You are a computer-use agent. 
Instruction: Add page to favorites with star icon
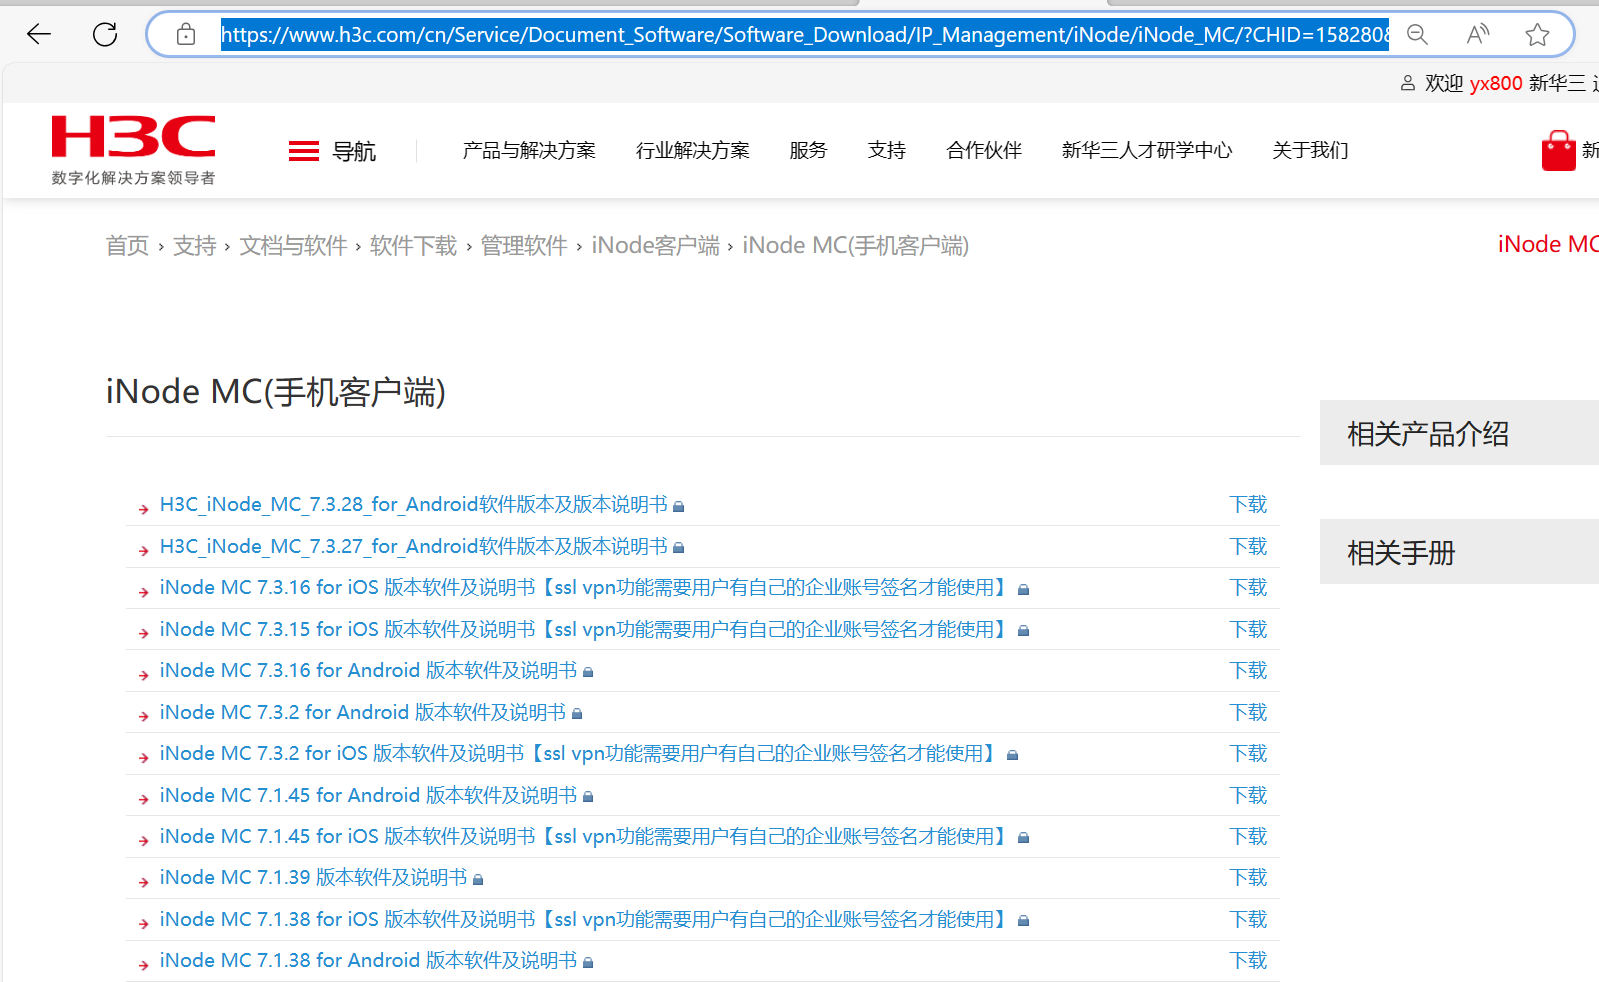coord(1537,35)
